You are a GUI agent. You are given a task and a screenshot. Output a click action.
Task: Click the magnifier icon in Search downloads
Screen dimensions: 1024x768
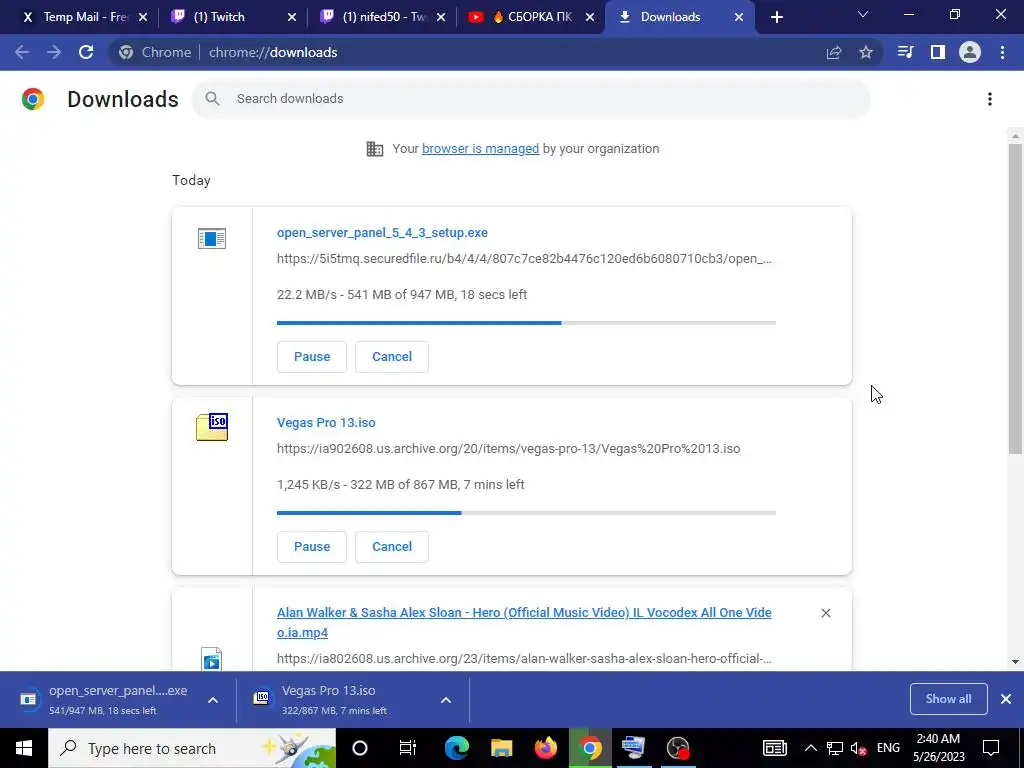(x=212, y=99)
